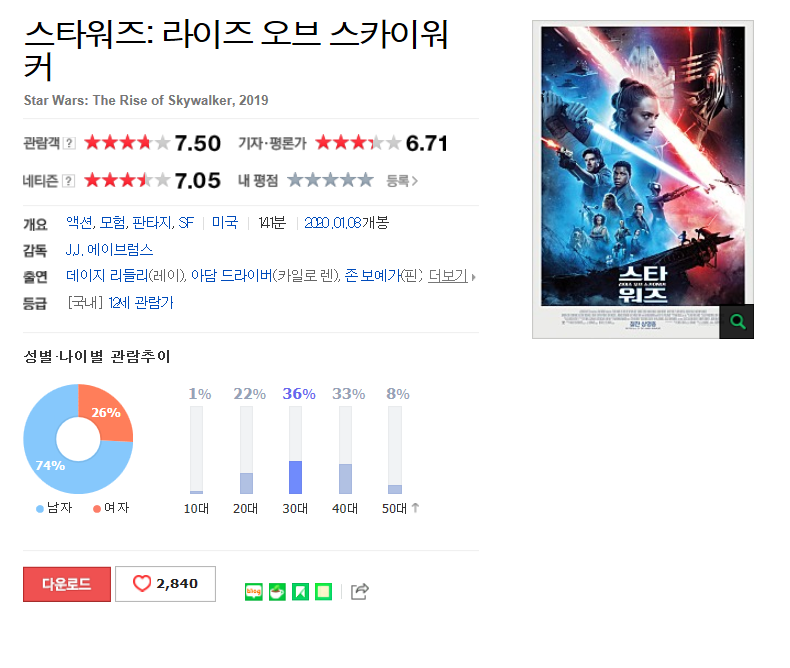
Task: Share to Naver blog icon
Action: (253, 591)
